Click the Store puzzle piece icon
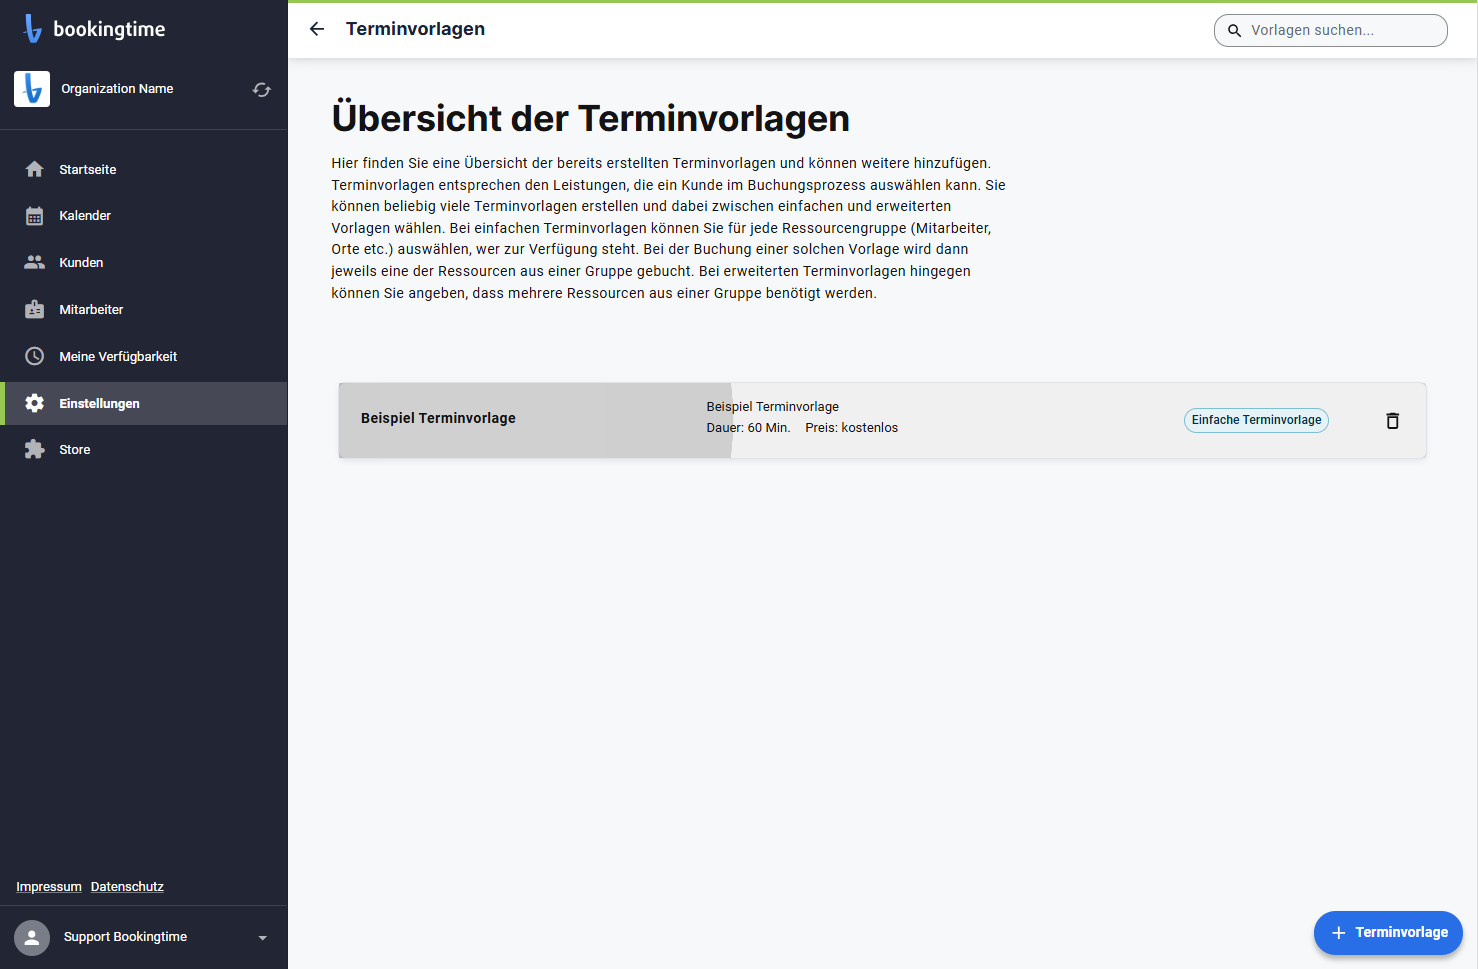Image resolution: width=1478 pixels, height=969 pixels. tap(35, 449)
